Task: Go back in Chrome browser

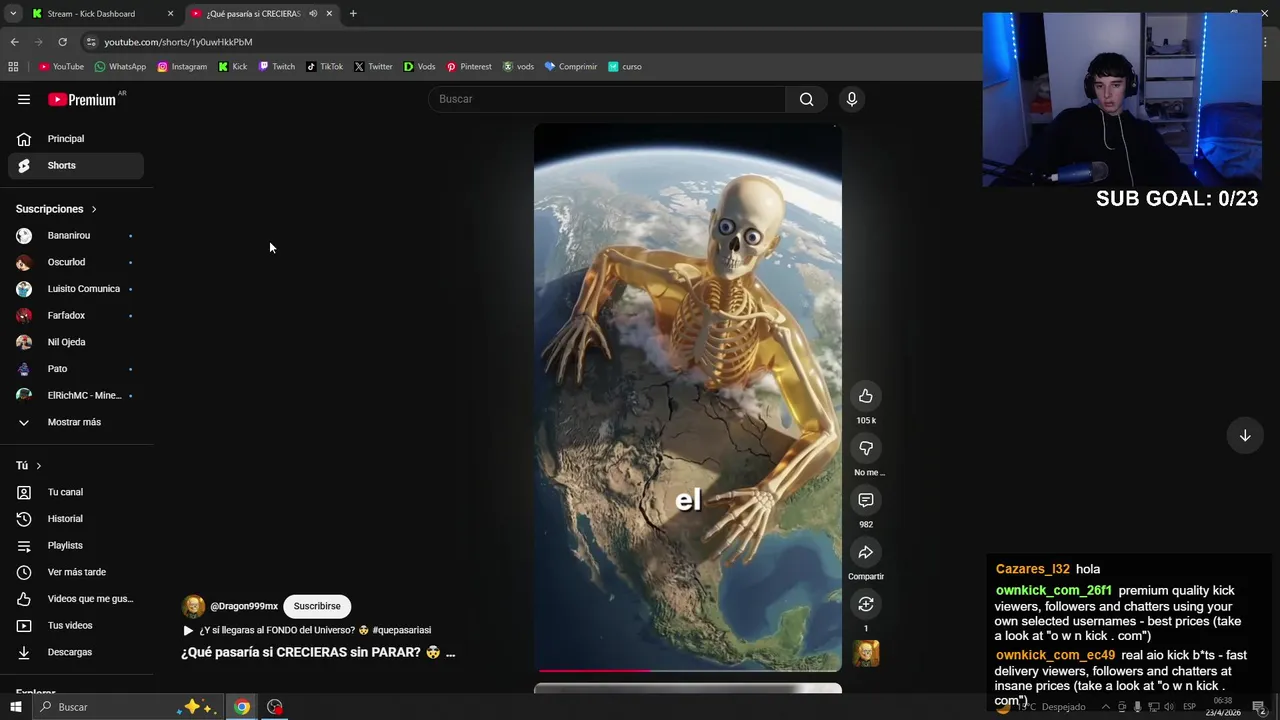Action: [14, 42]
